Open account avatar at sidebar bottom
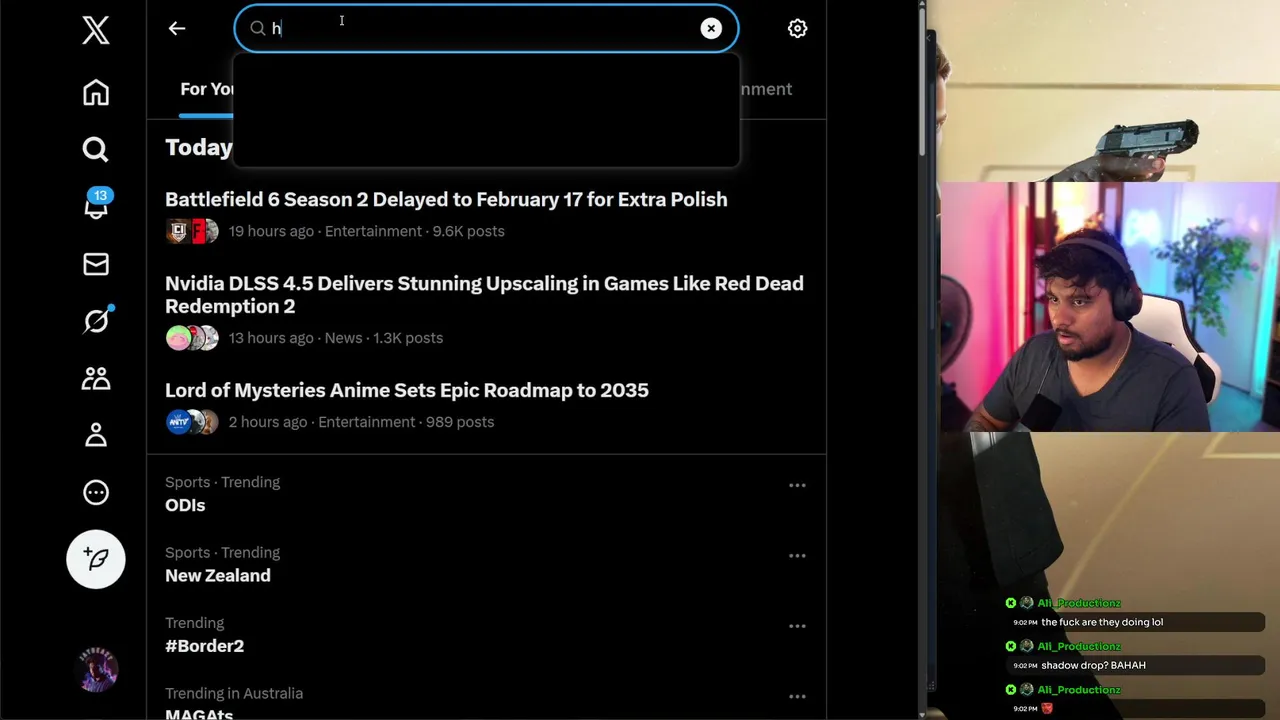Image resolution: width=1280 pixels, height=720 pixels. tap(96, 671)
